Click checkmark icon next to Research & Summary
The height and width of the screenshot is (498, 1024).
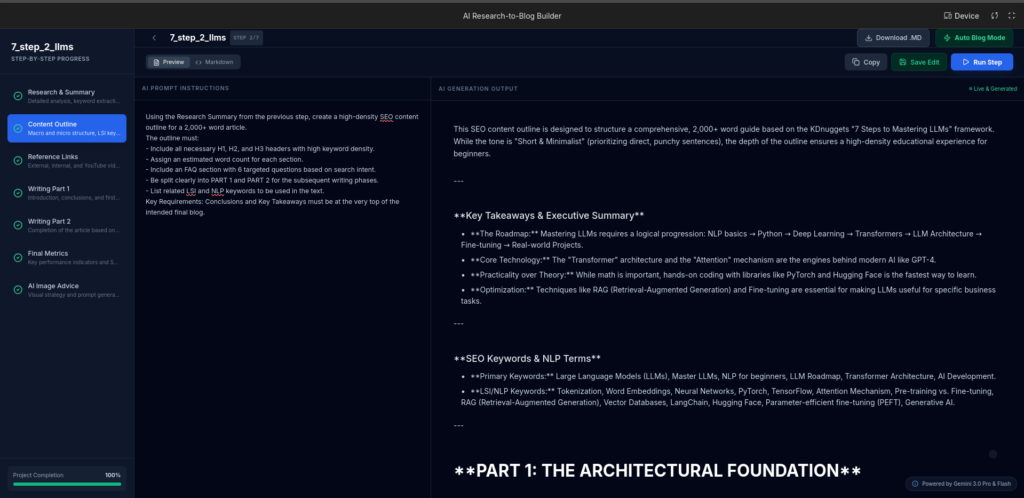point(18,96)
